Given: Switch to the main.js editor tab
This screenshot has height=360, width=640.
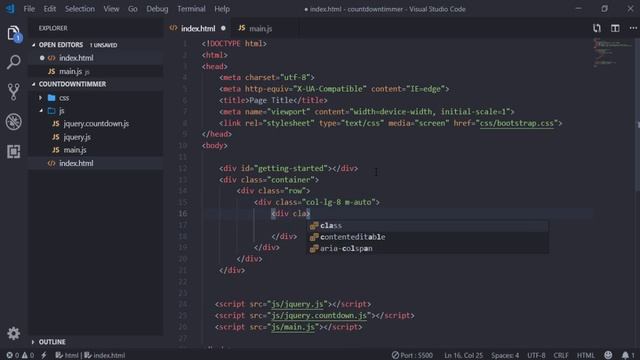Looking at the screenshot, I should point(260,28).
